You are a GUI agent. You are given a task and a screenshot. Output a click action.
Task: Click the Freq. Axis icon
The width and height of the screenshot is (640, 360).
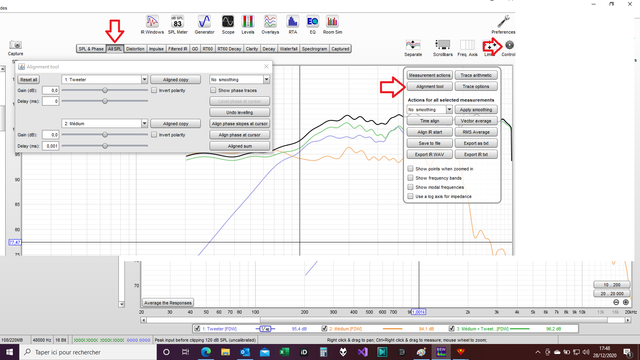[467, 48]
